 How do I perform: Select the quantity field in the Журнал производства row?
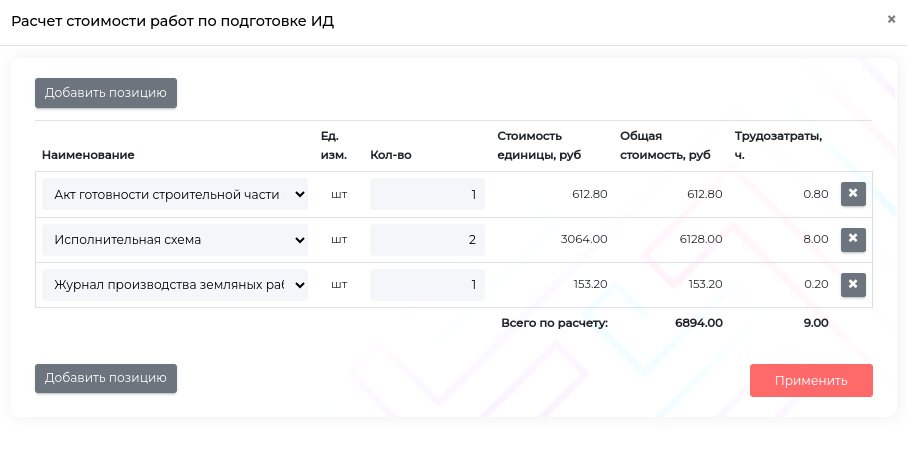[x=427, y=285]
